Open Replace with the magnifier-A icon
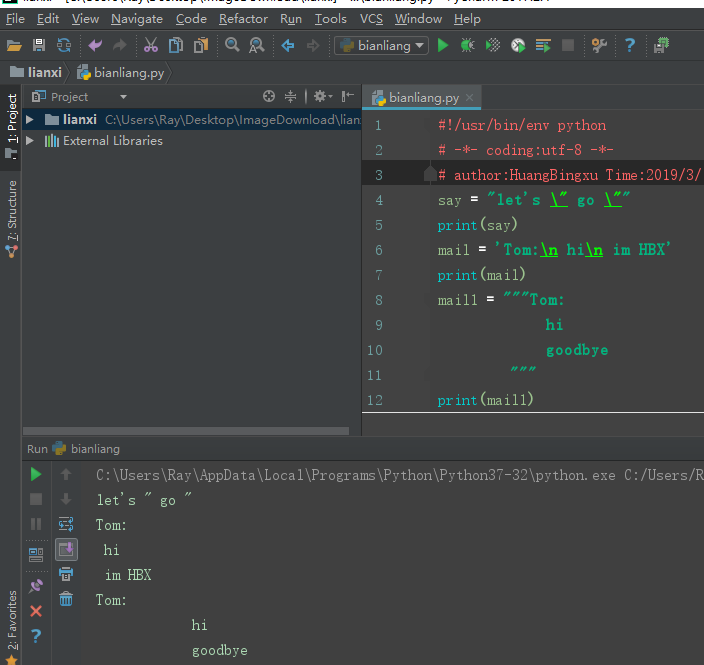Viewport: 704px width, 665px height. point(256,45)
